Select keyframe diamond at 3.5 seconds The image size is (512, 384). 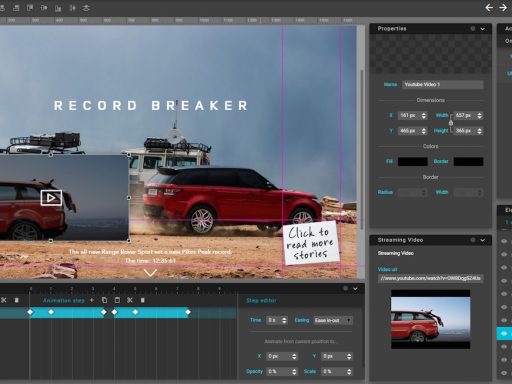pos(104,312)
